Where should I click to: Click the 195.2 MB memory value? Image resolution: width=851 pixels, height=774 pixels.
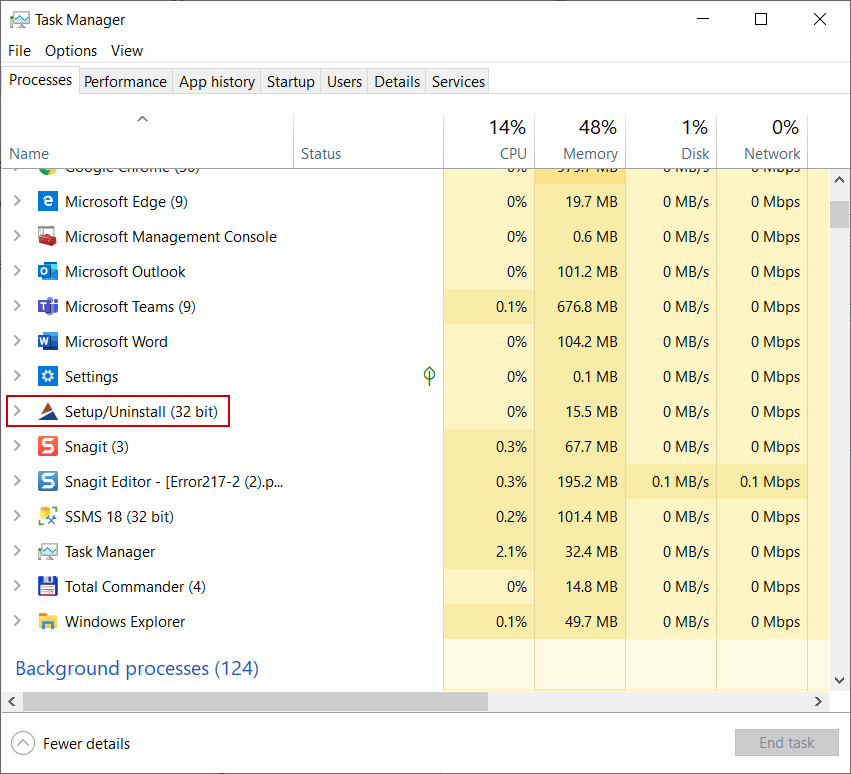pos(587,481)
